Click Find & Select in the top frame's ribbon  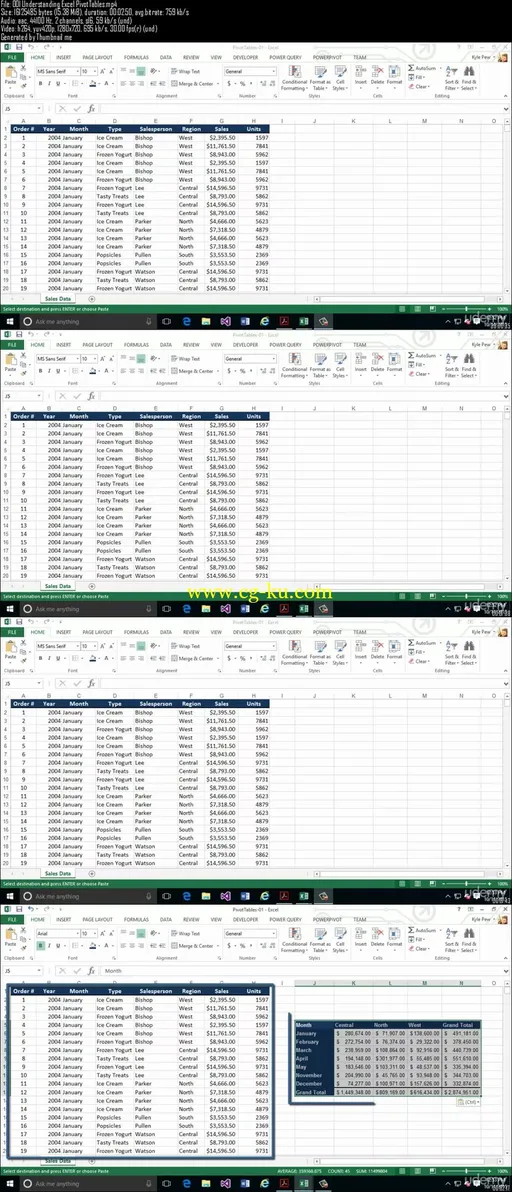(469, 78)
